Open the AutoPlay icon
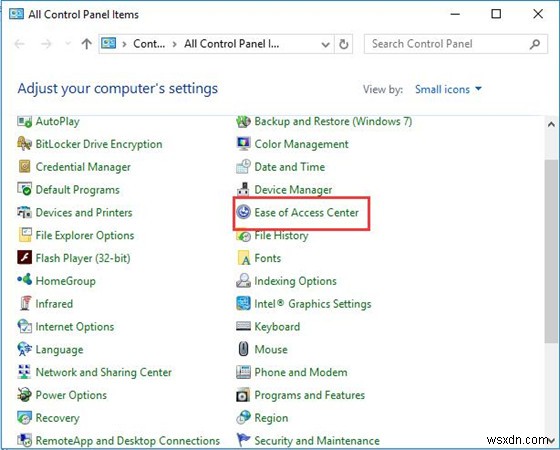The width and height of the screenshot is (560, 450). [24, 121]
